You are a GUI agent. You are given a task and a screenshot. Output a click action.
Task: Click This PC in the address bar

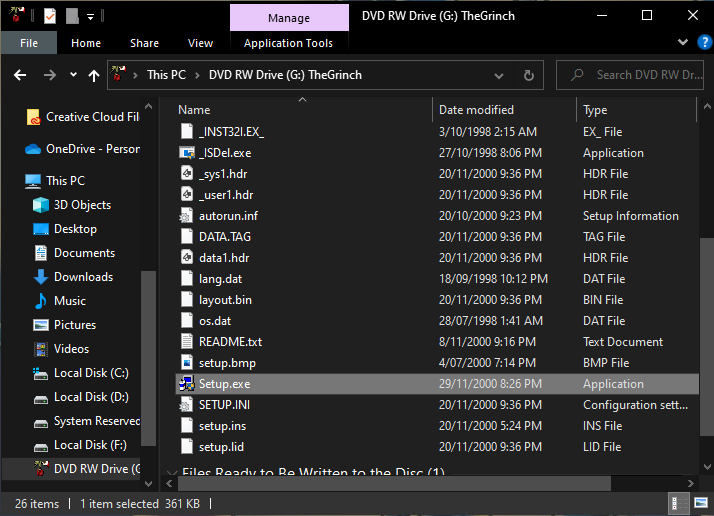point(166,75)
